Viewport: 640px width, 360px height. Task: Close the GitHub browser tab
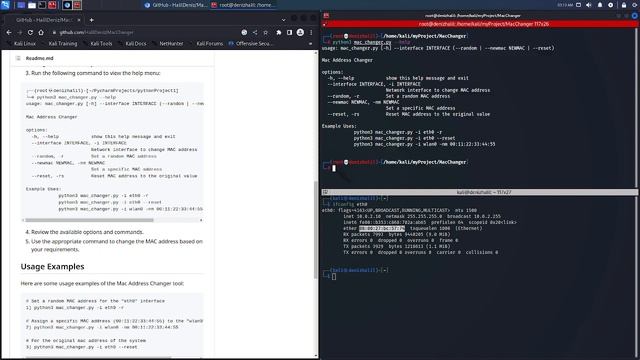pyautogui.click(x=79, y=20)
